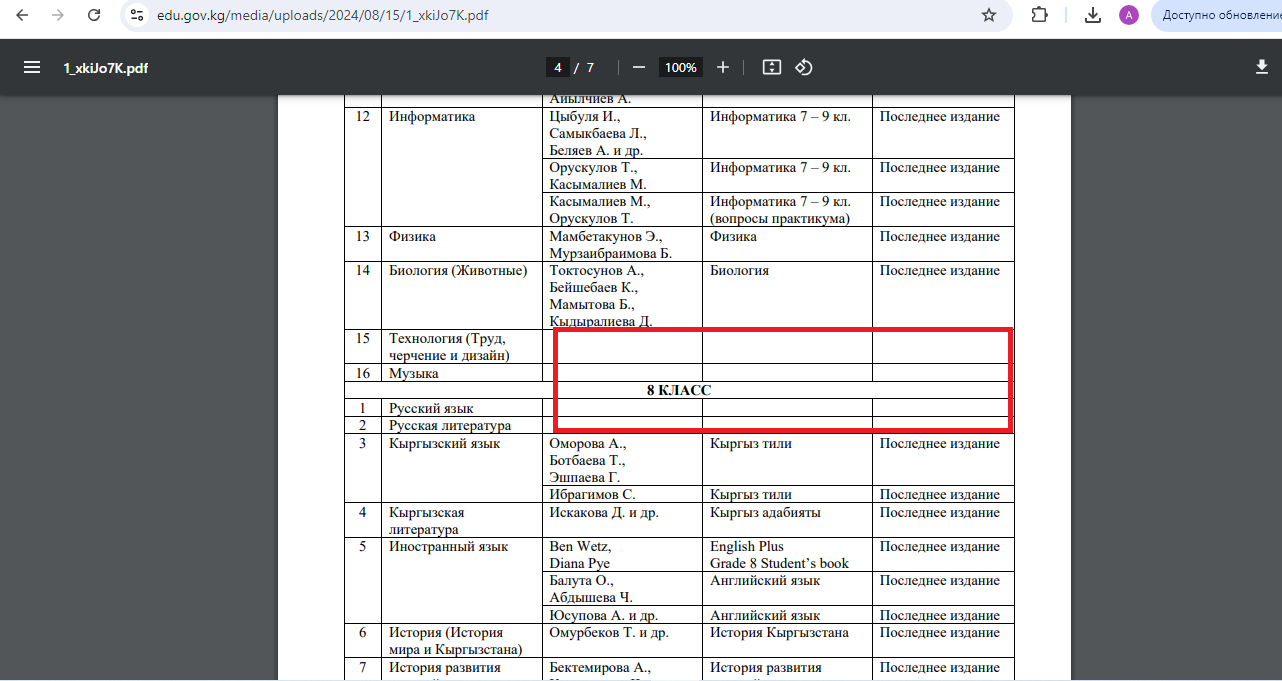Image resolution: width=1282 pixels, height=681 pixels.
Task: Download the PDF from viewer toolbar
Action: 1261,67
